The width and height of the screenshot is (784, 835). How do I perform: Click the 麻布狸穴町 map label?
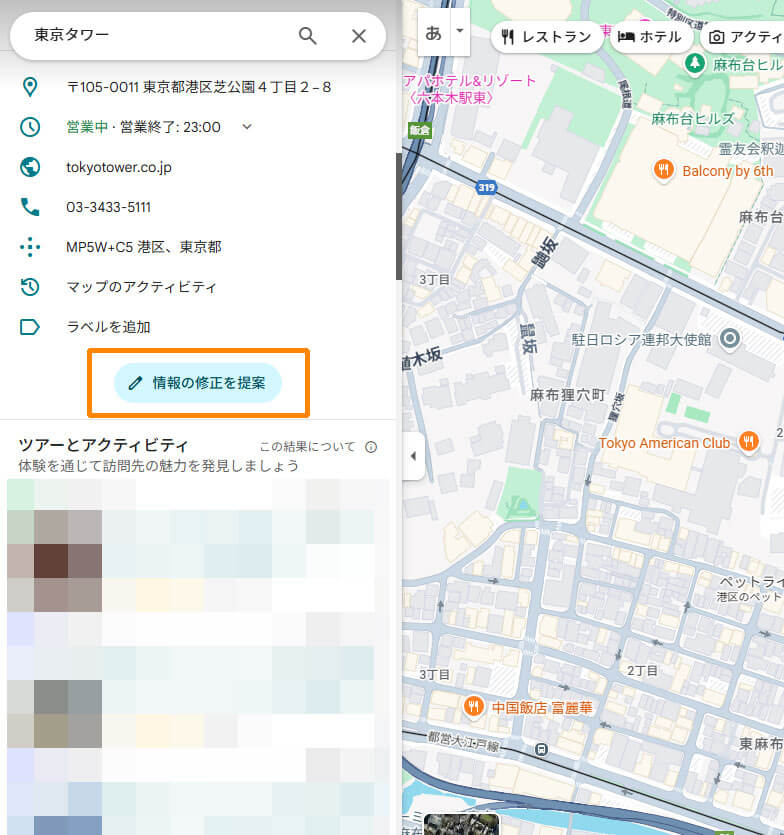click(567, 395)
